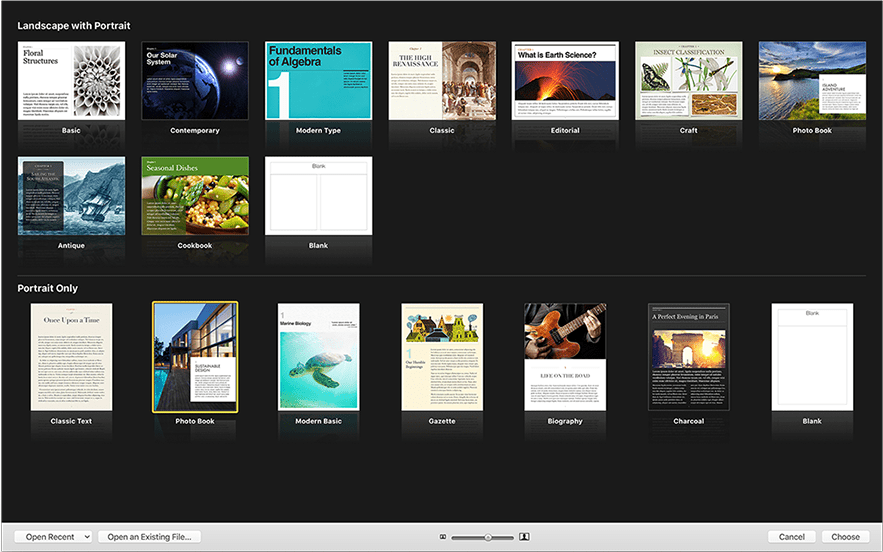Pick the Modern Basic Marine Biology template
The width and height of the screenshot is (883, 552).
[x=318, y=357]
